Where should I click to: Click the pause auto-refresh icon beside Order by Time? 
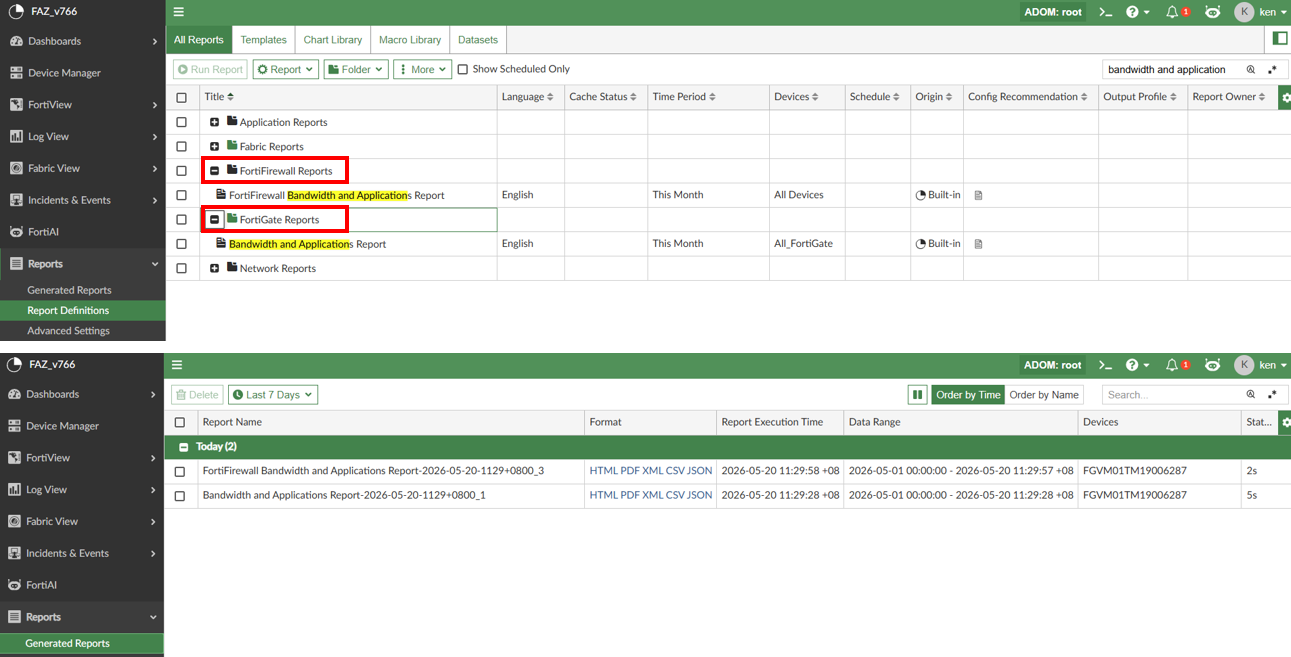tap(917, 395)
